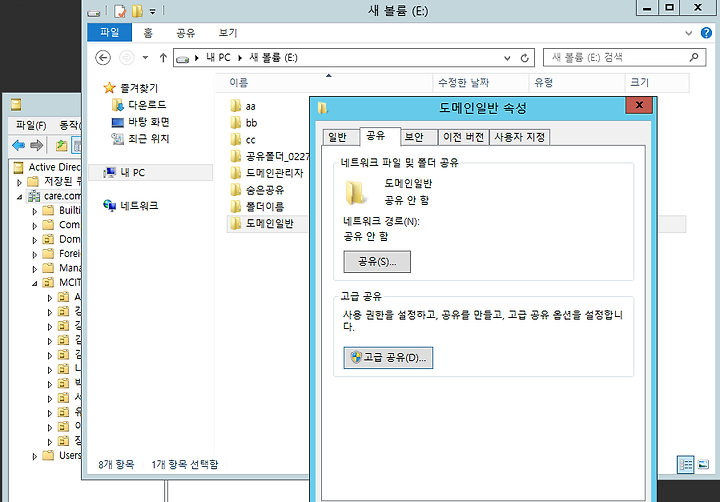
Task: Switch to the 사용자 지정 tab
Action: point(519,137)
